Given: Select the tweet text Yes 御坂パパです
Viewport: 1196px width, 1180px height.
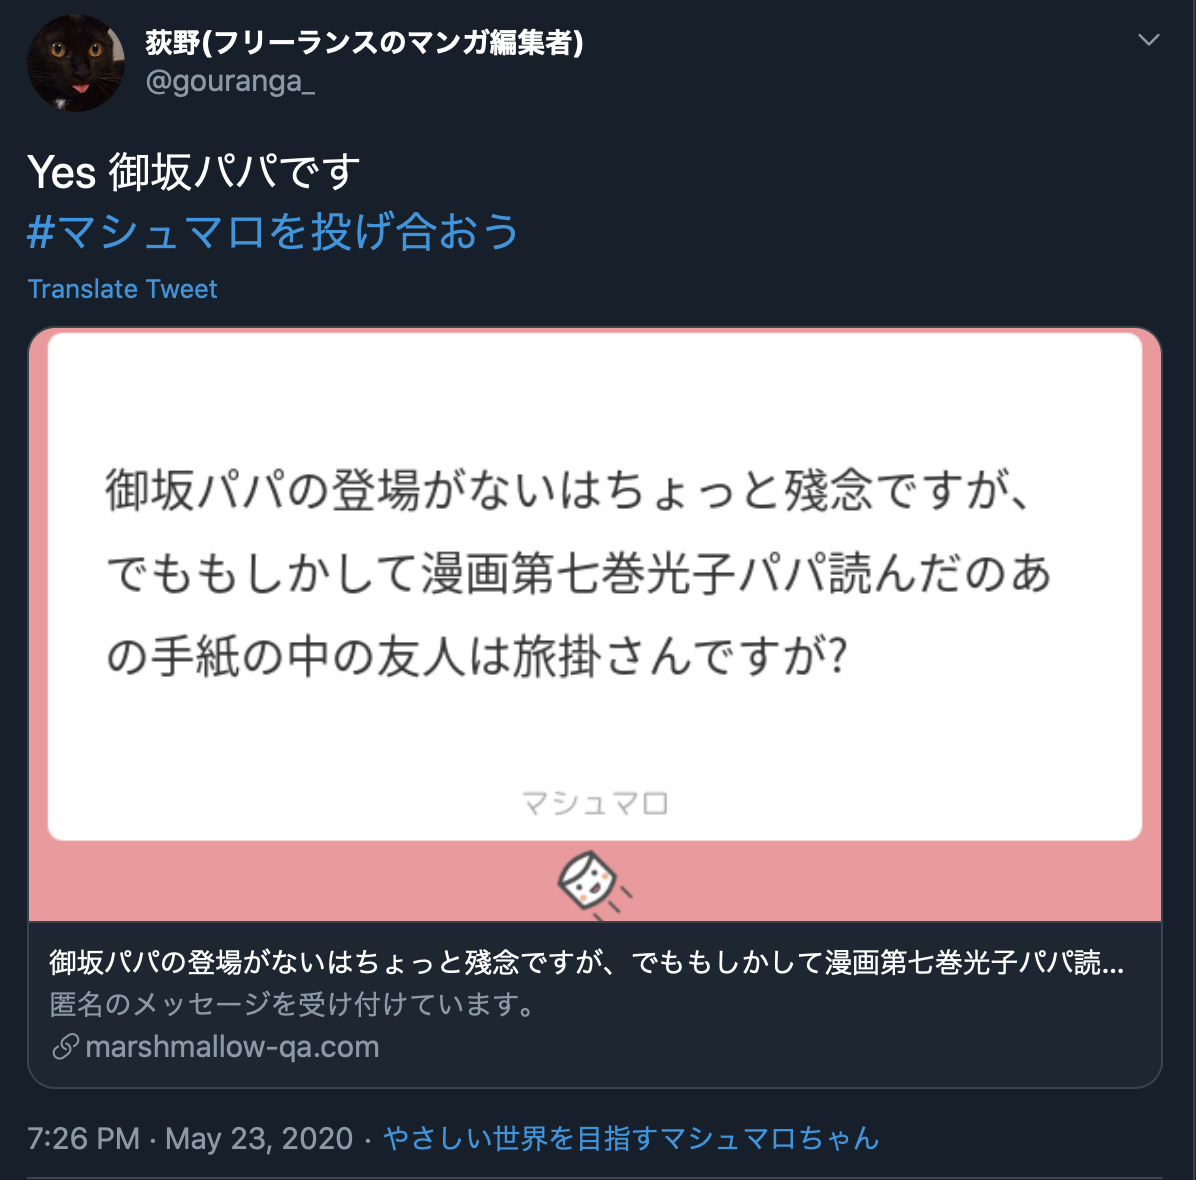Looking at the screenshot, I should [x=193, y=171].
